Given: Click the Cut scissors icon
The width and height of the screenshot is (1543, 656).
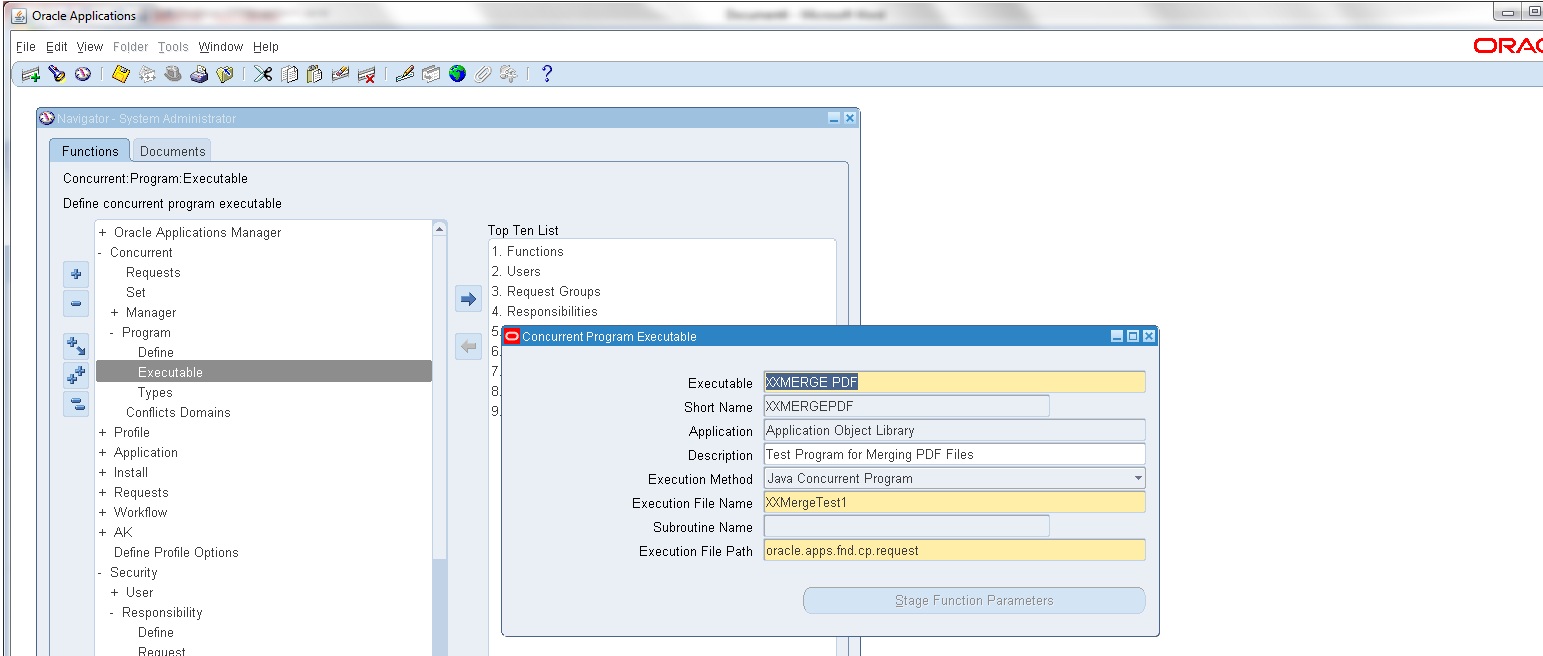Looking at the screenshot, I should click(263, 74).
